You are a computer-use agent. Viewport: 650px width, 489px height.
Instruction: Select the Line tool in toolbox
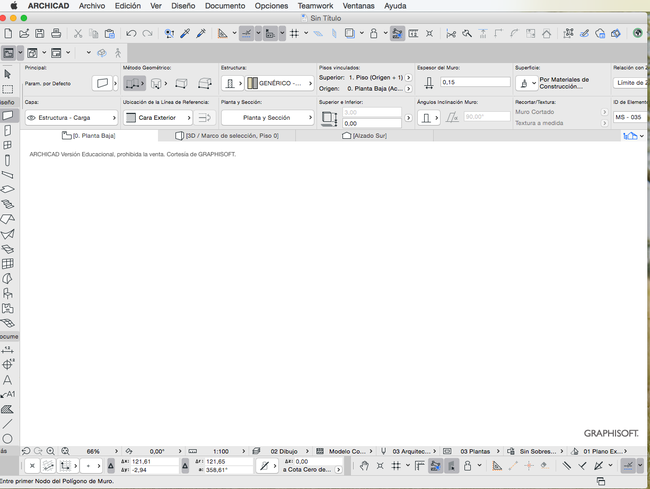click(x=7, y=424)
